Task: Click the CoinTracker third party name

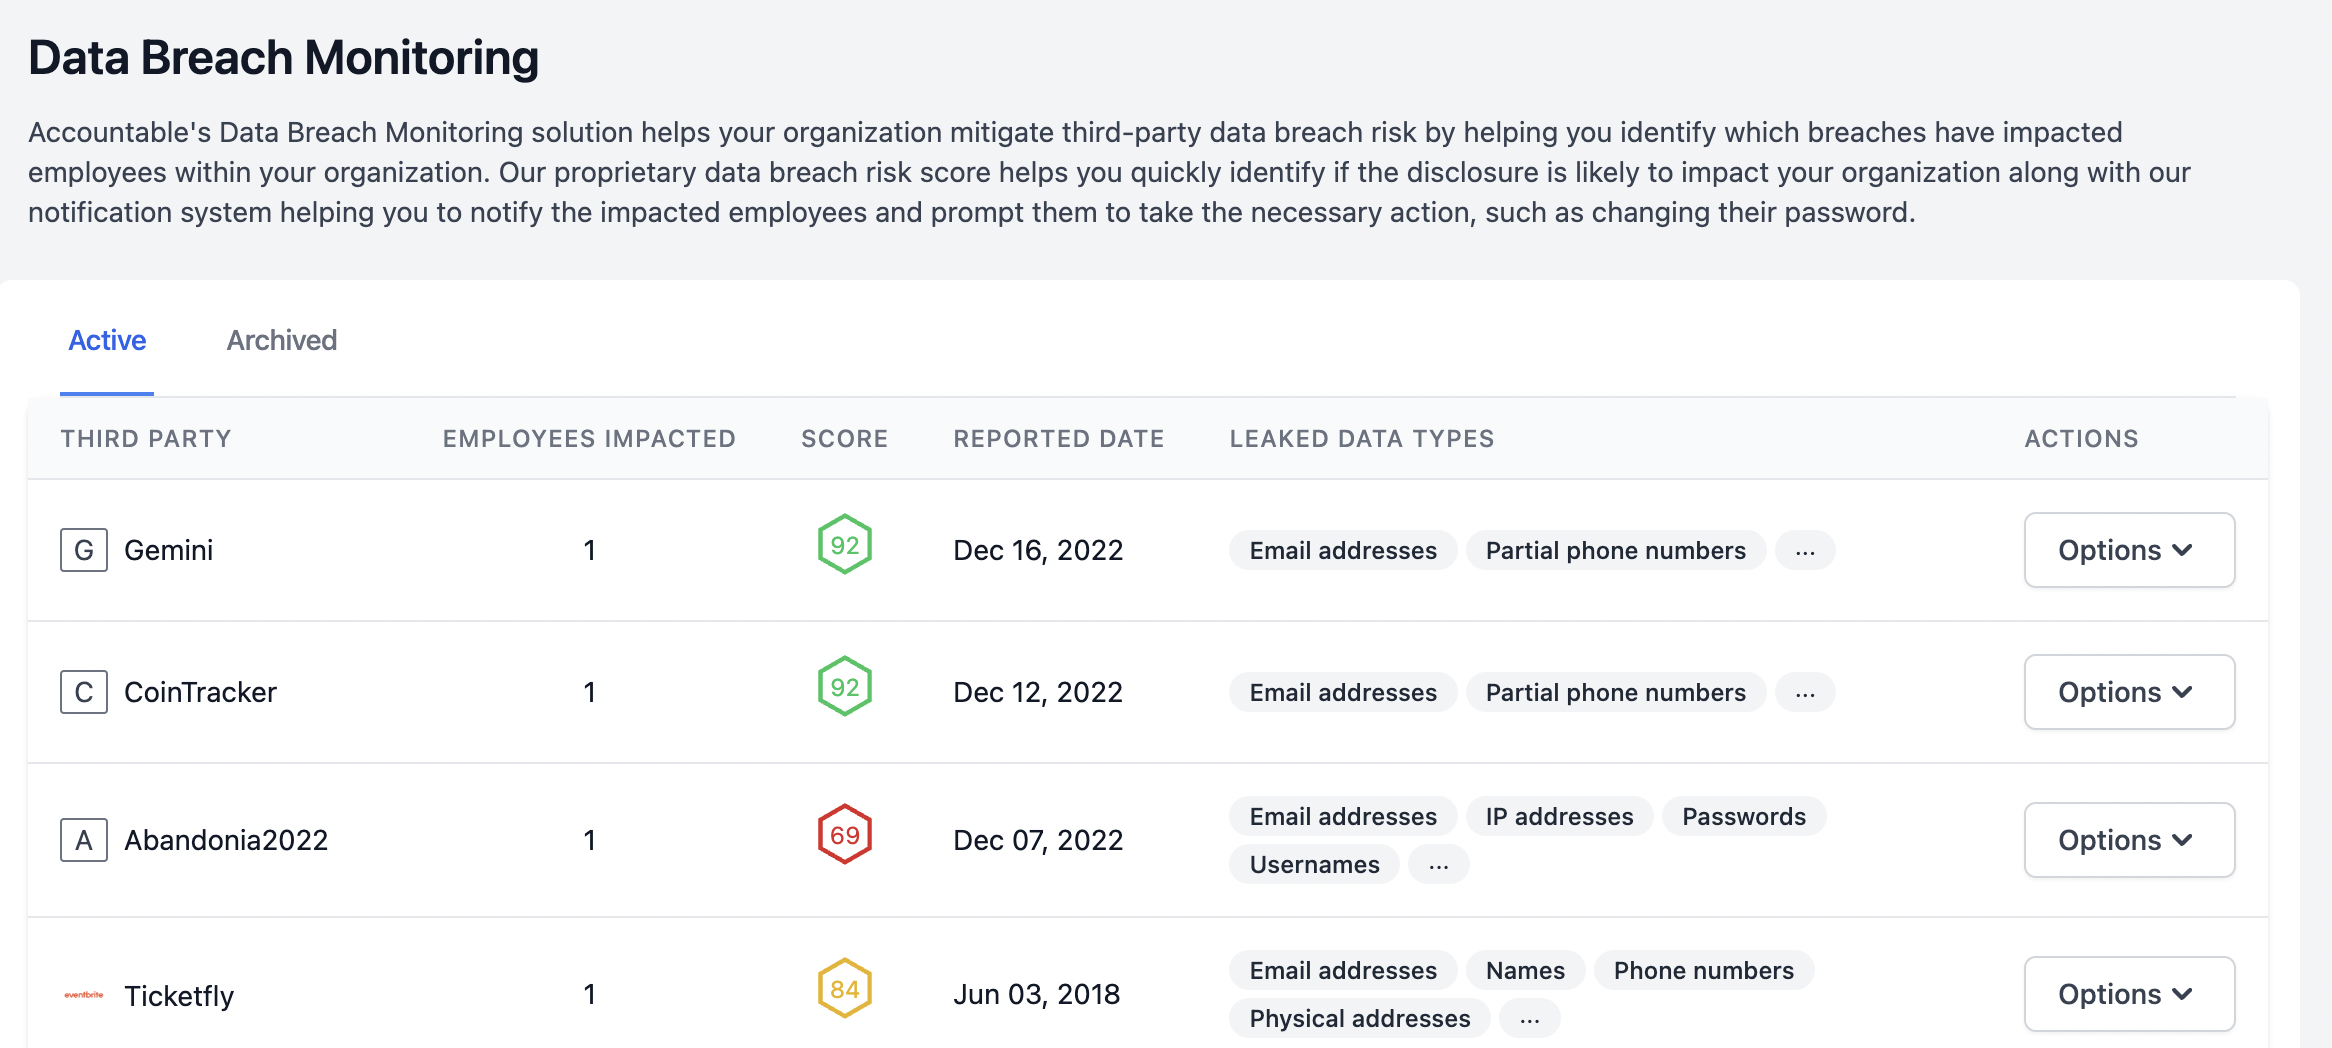Action: pos(200,692)
